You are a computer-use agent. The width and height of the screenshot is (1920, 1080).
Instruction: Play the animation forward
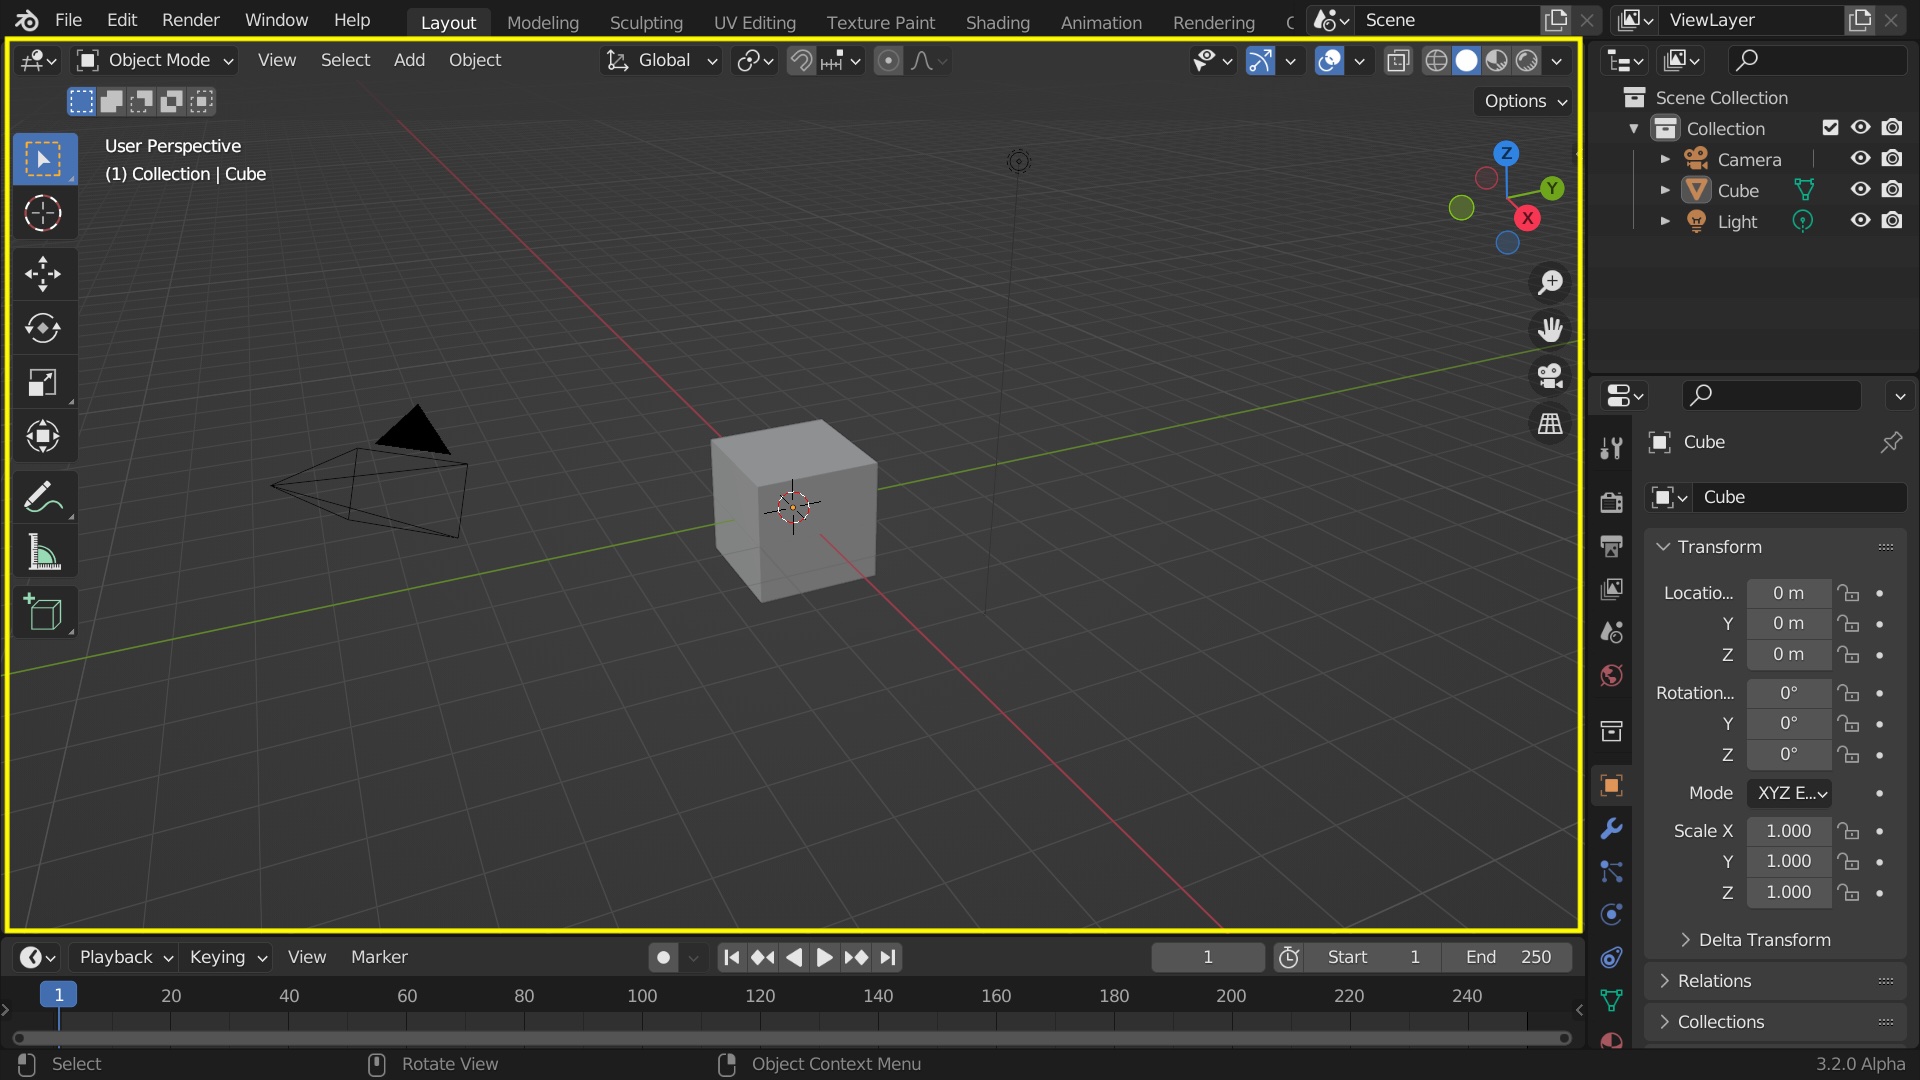[824, 957]
